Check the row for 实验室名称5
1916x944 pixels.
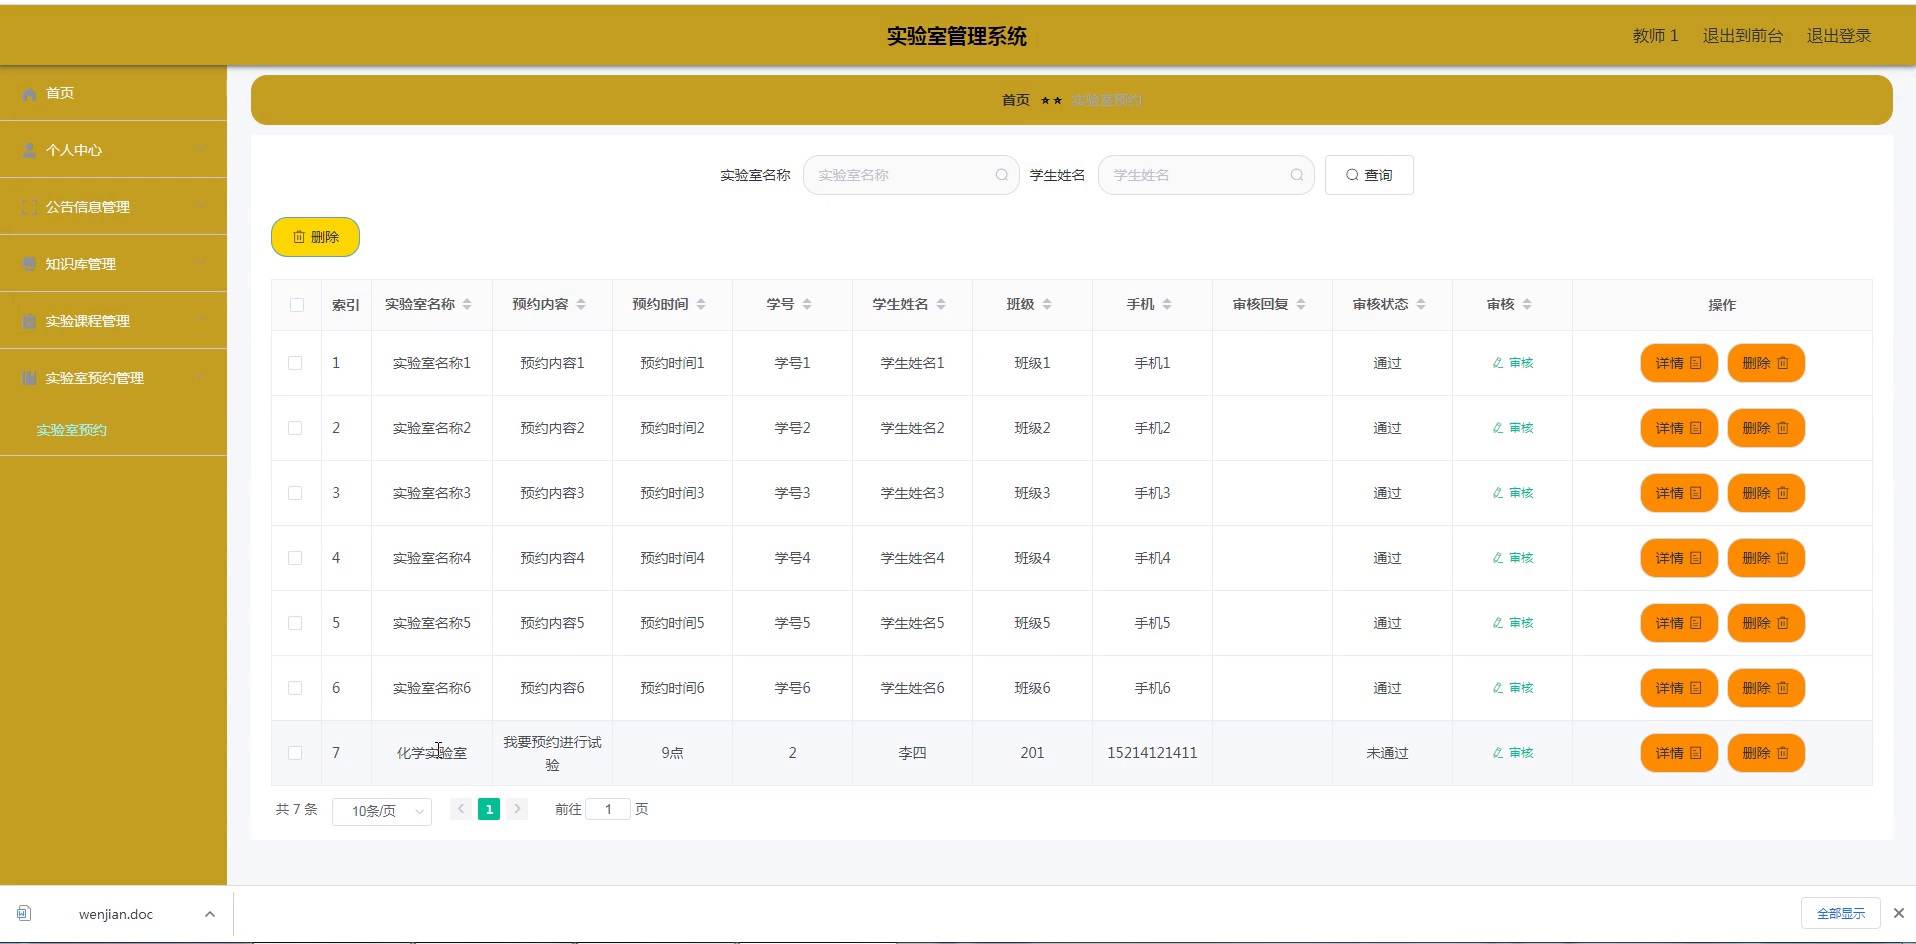click(x=295, y=623)
